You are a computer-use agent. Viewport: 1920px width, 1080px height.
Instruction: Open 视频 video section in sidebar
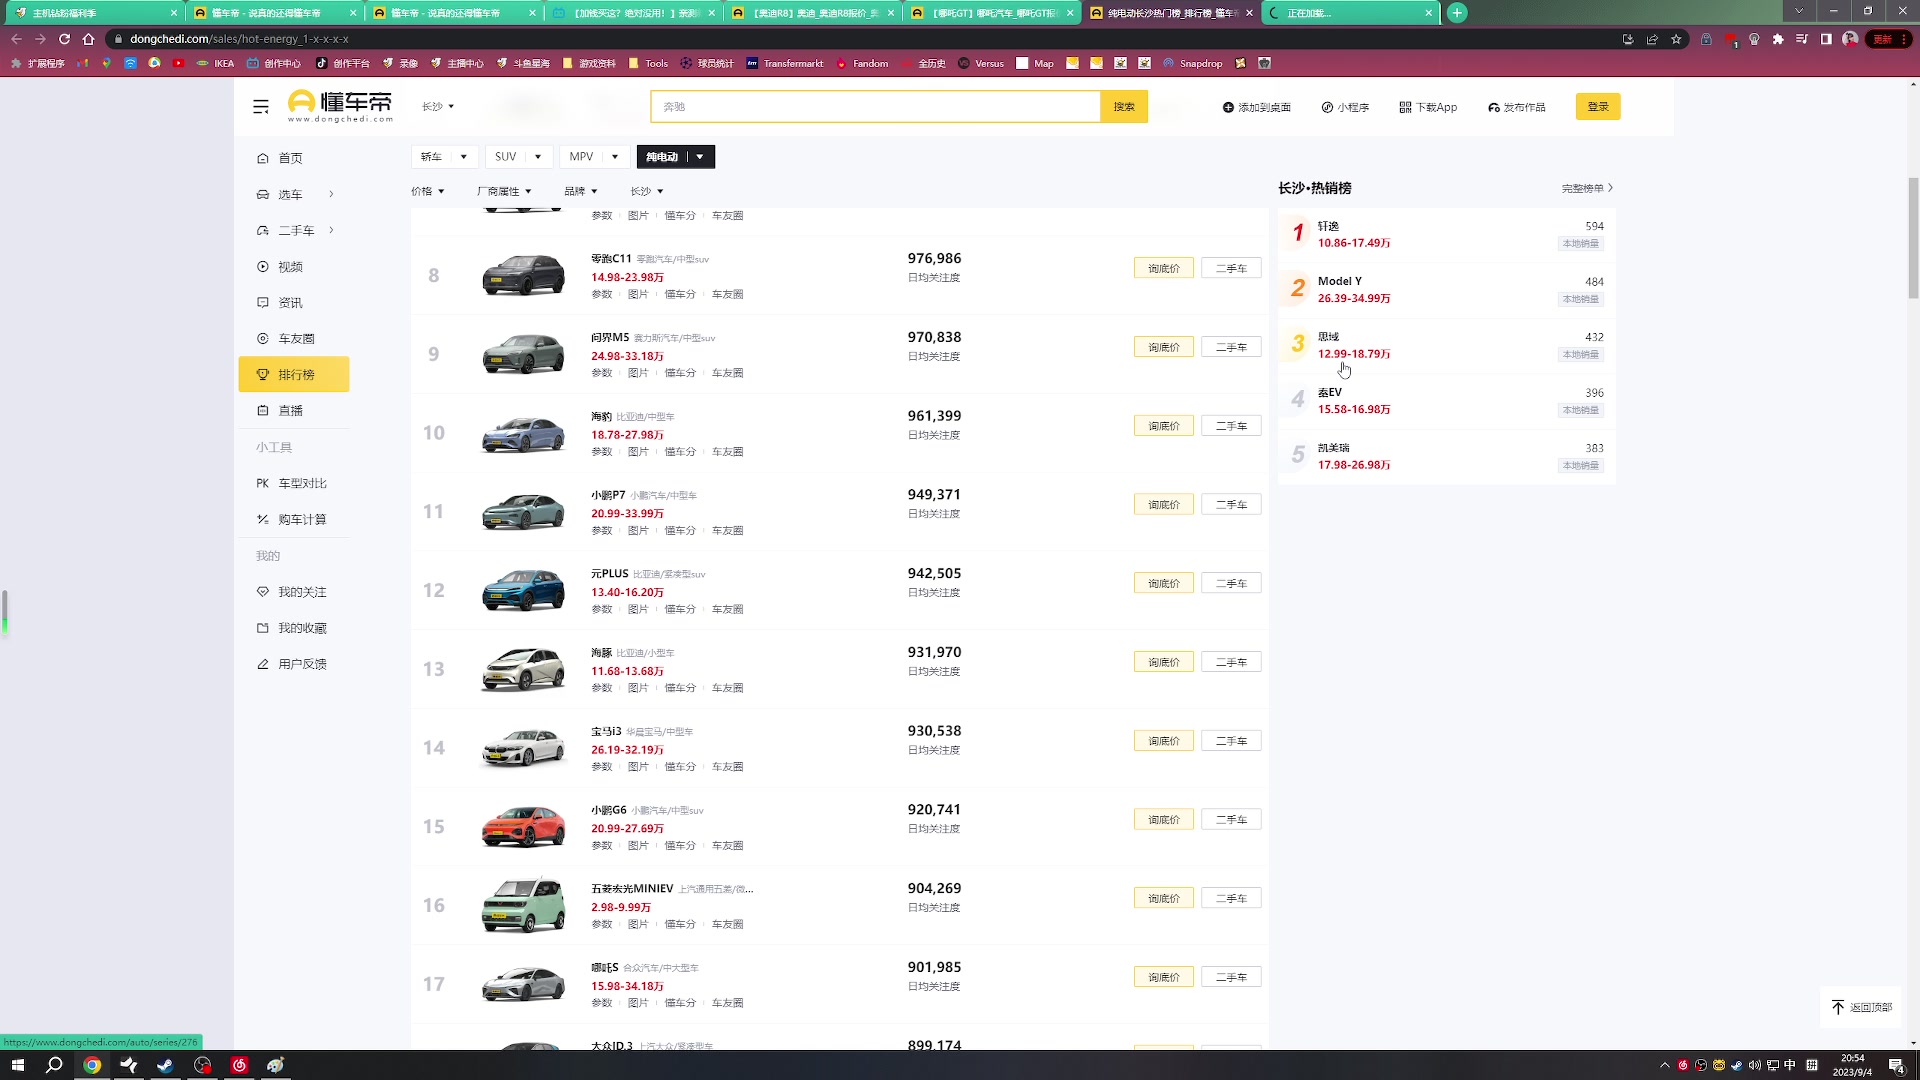click(x=290, y=267)
